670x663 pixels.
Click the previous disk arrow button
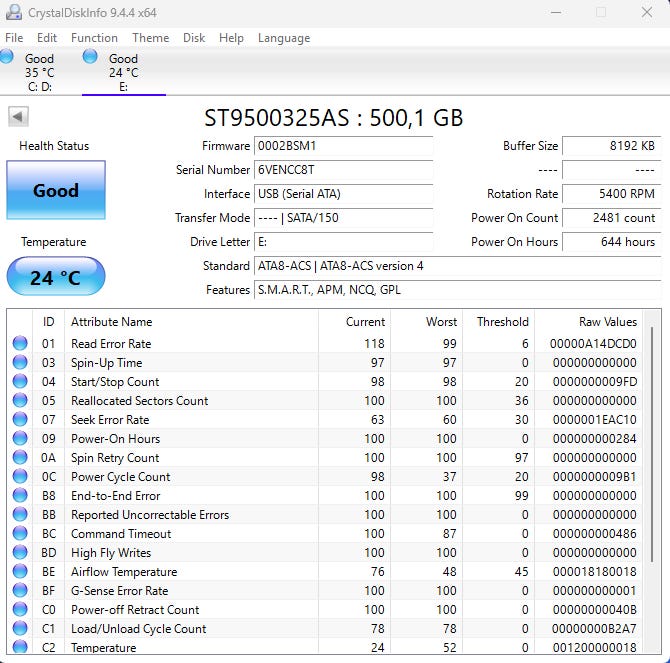(x=18, y=117)
